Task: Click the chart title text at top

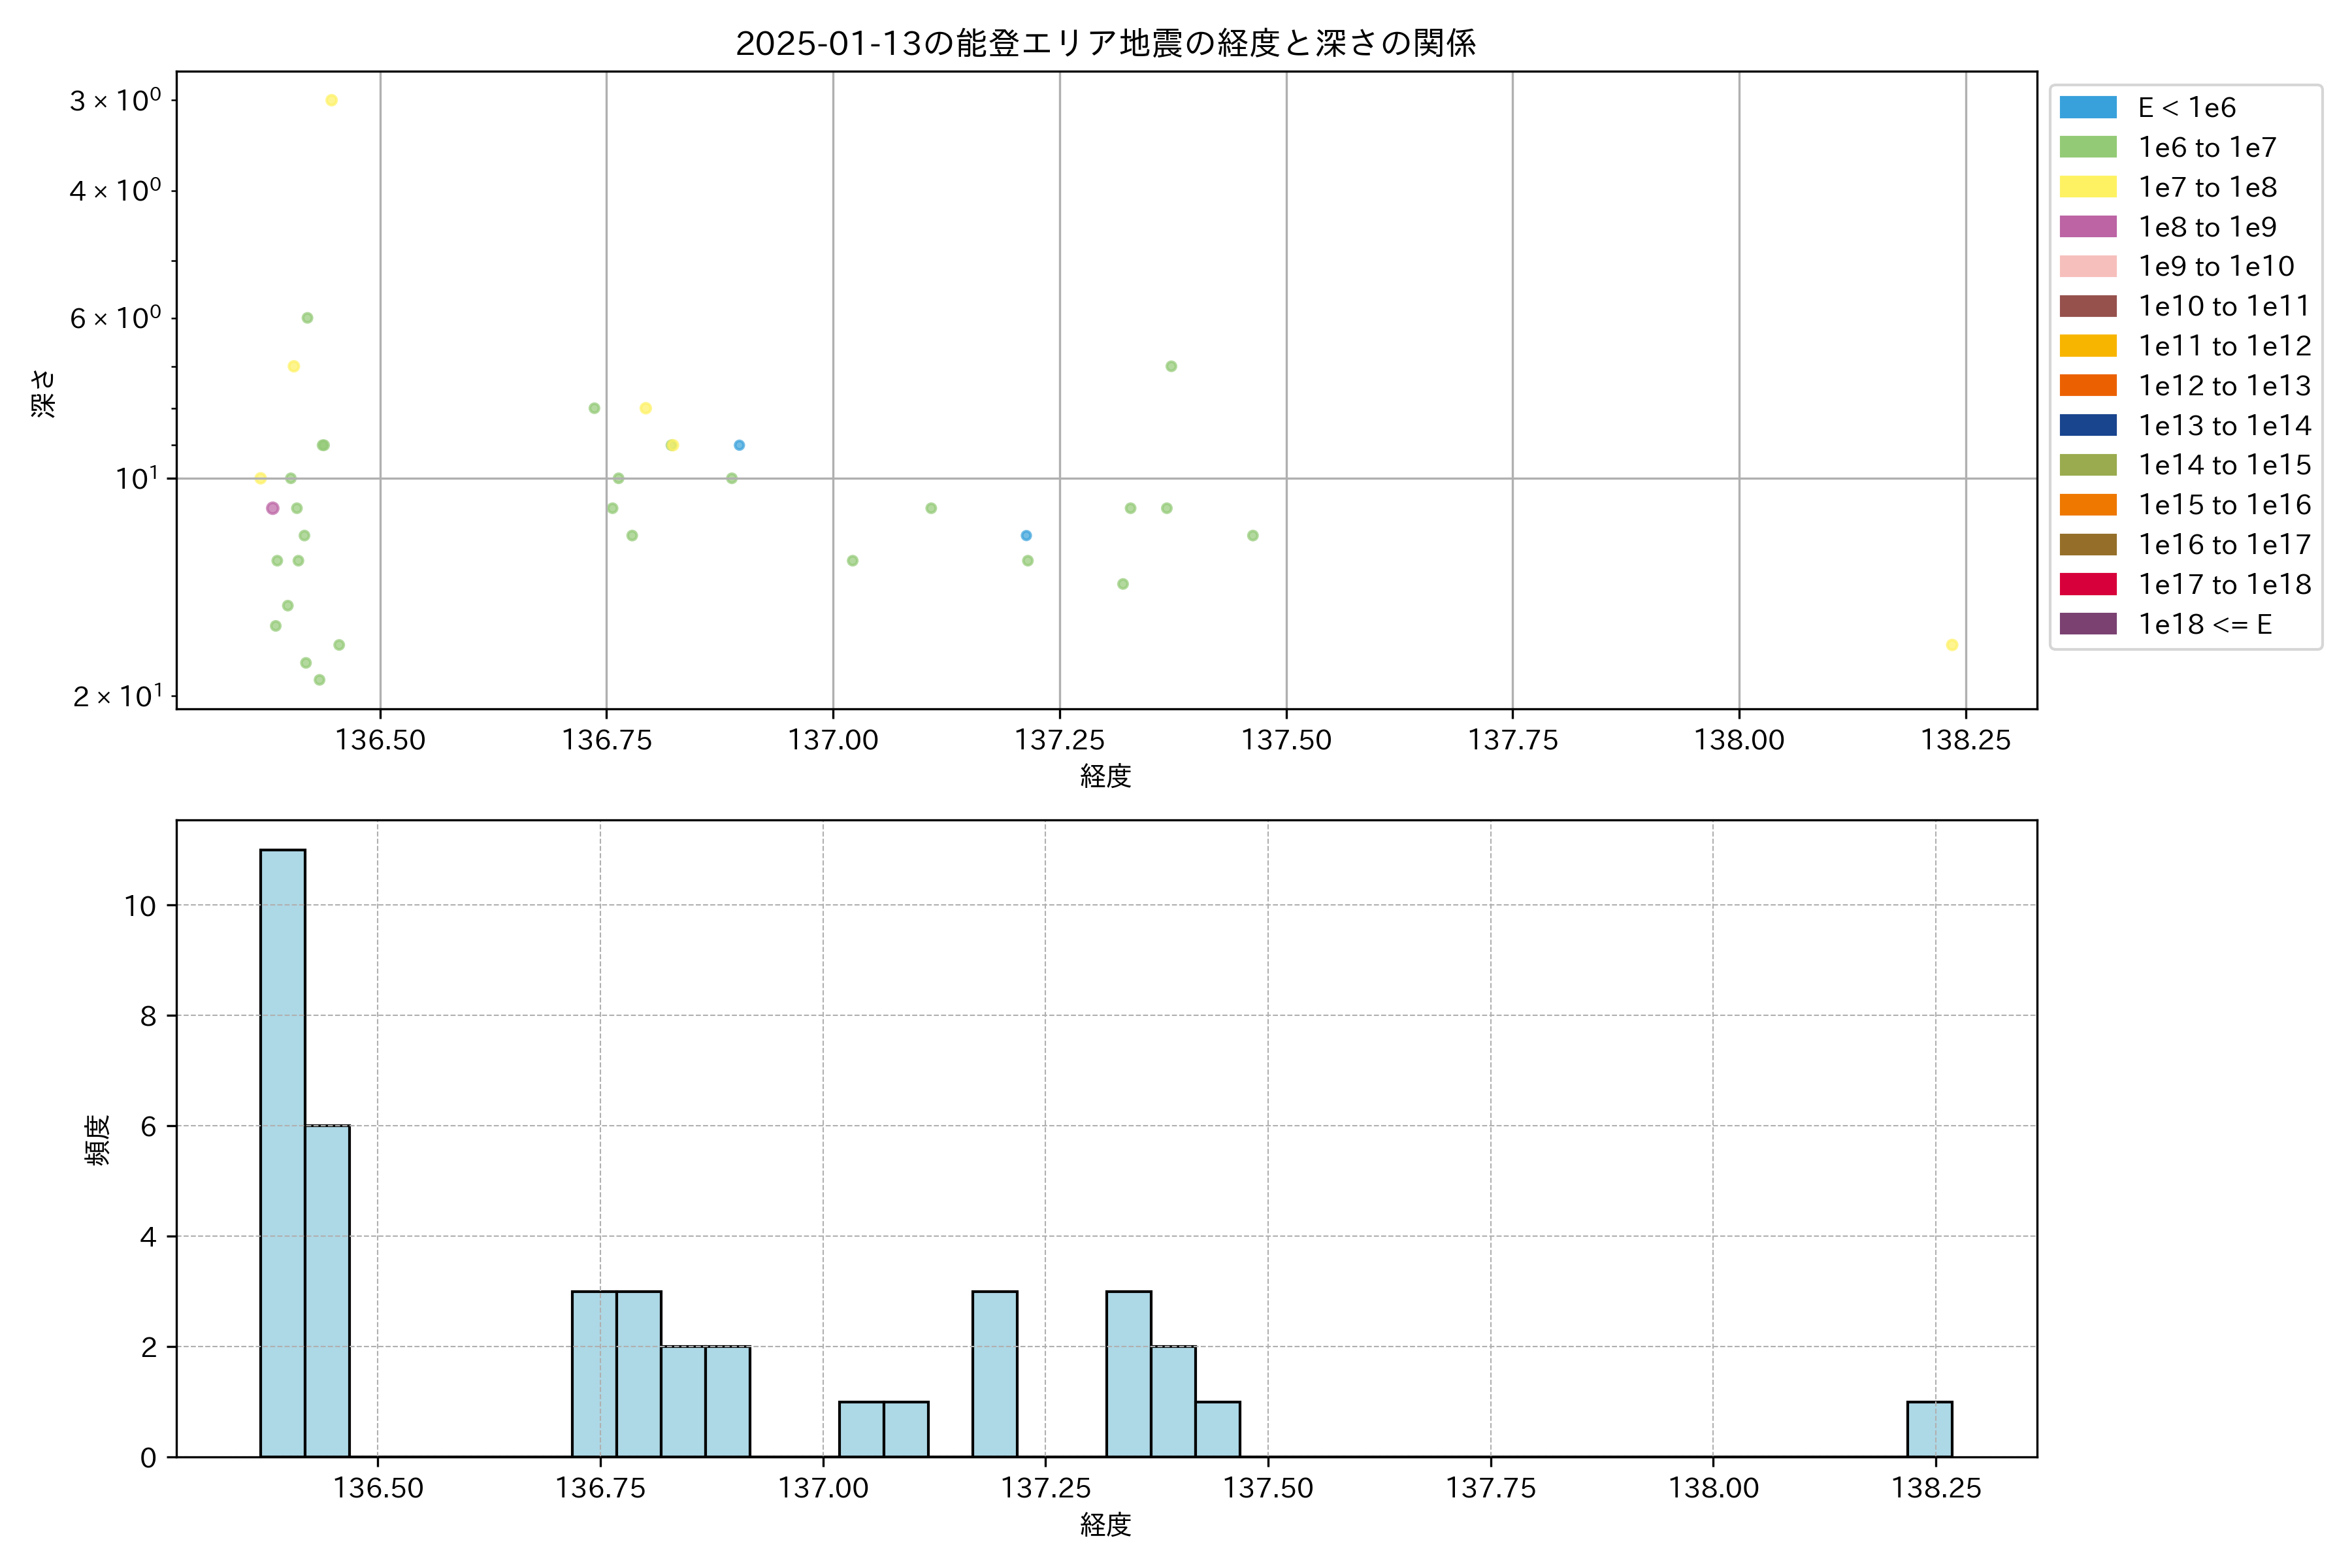Action: pos(1105,43)
